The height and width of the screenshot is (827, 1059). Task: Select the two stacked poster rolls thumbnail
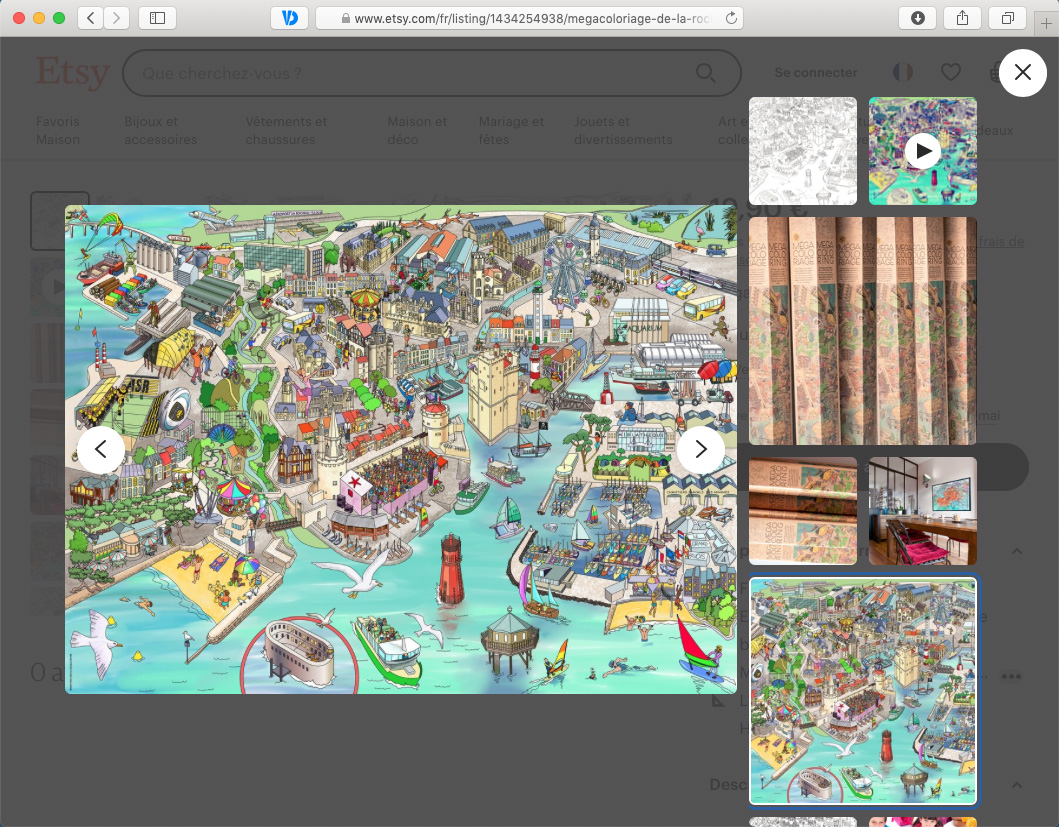coord(803,511)
